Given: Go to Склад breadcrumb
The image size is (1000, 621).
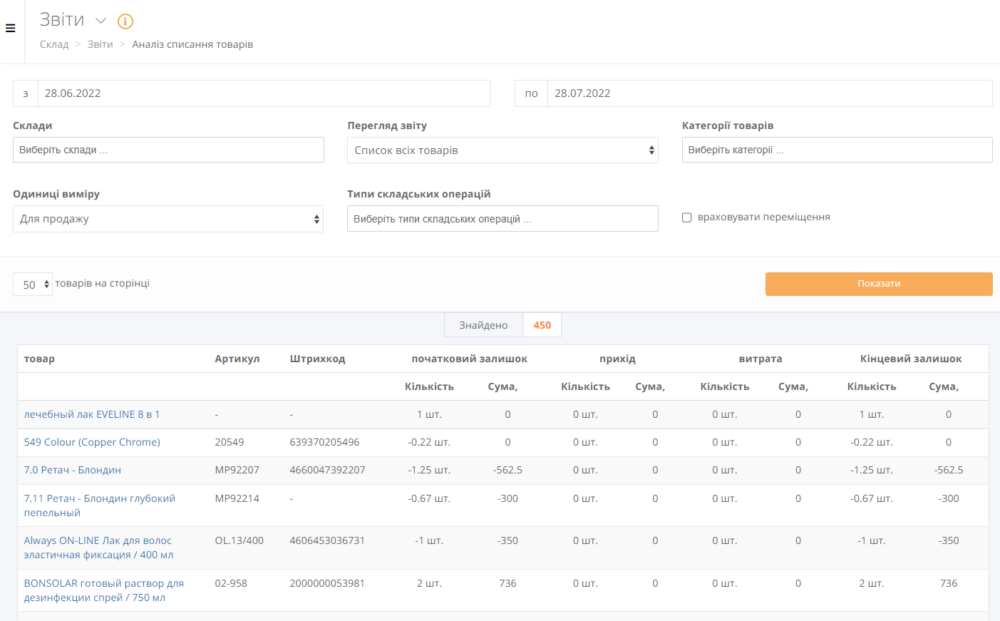Looking at the screenshot, I should [54, 45].
